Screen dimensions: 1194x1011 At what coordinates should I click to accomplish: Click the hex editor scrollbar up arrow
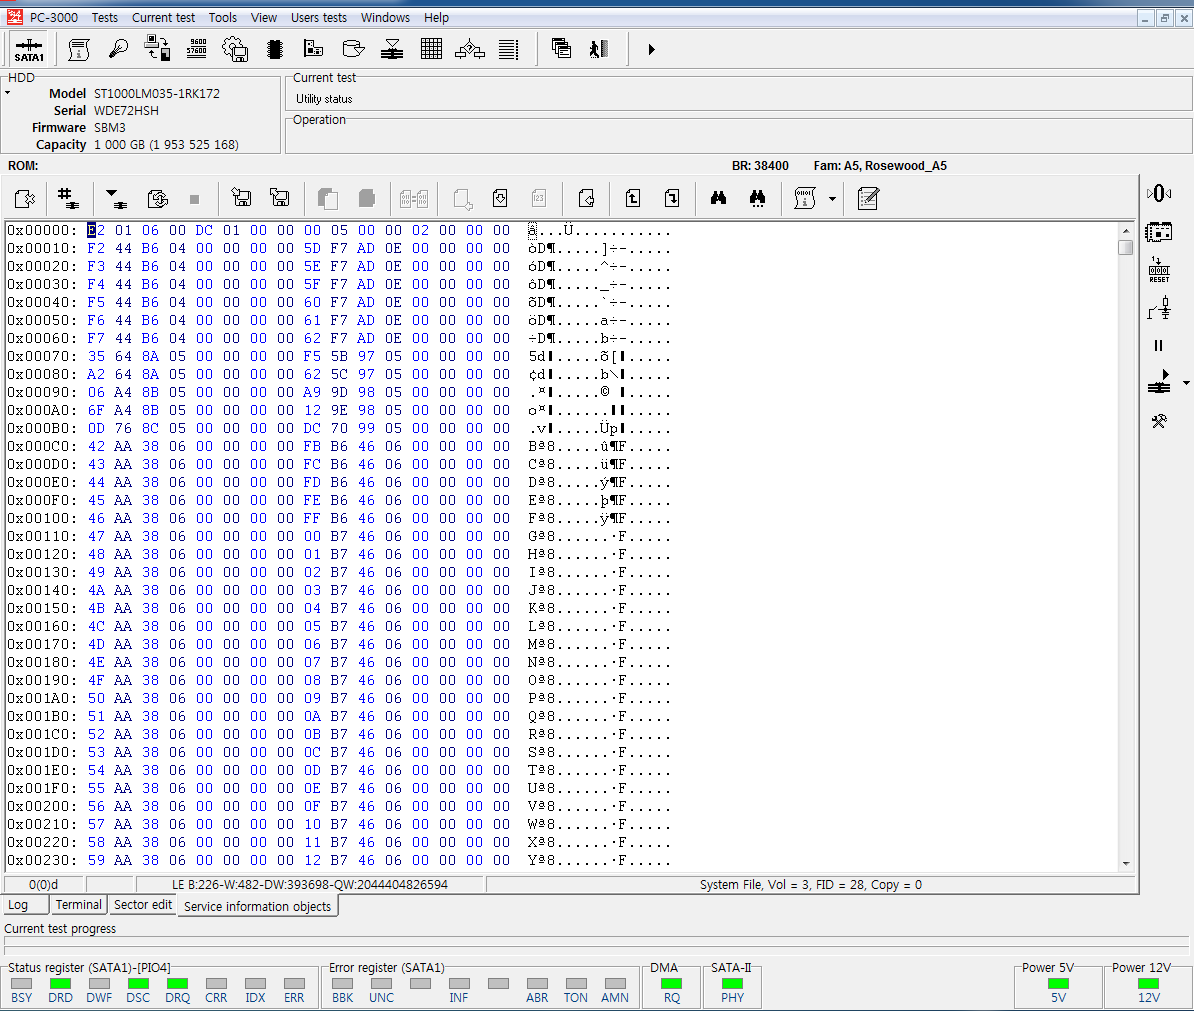pos(1125,230)
